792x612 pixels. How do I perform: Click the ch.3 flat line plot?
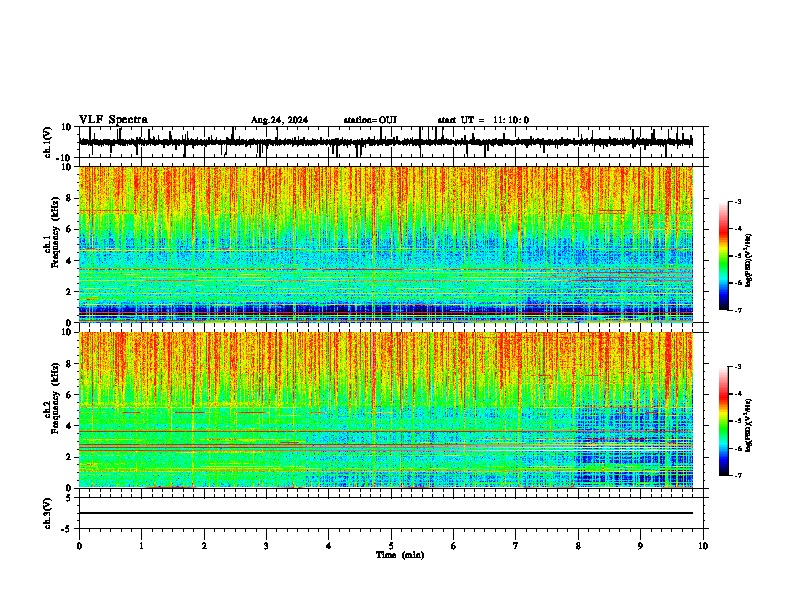point(386,513)
